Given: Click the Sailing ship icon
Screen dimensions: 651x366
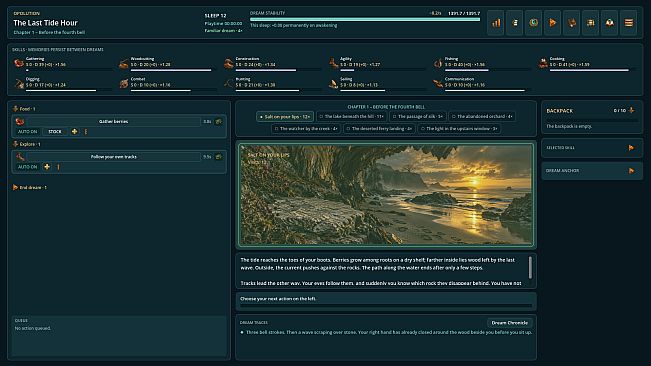Looking at the screenshot, I should coord(333,83).
